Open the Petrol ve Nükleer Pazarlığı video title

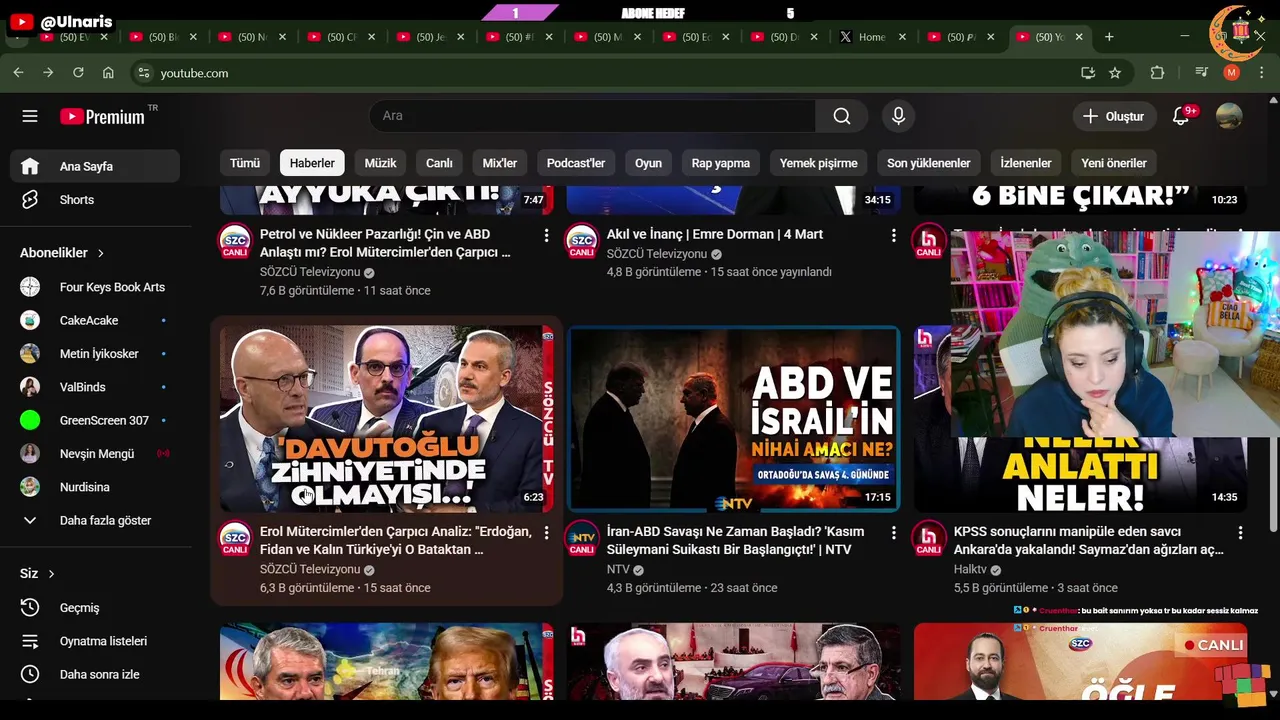click(385, 243)
